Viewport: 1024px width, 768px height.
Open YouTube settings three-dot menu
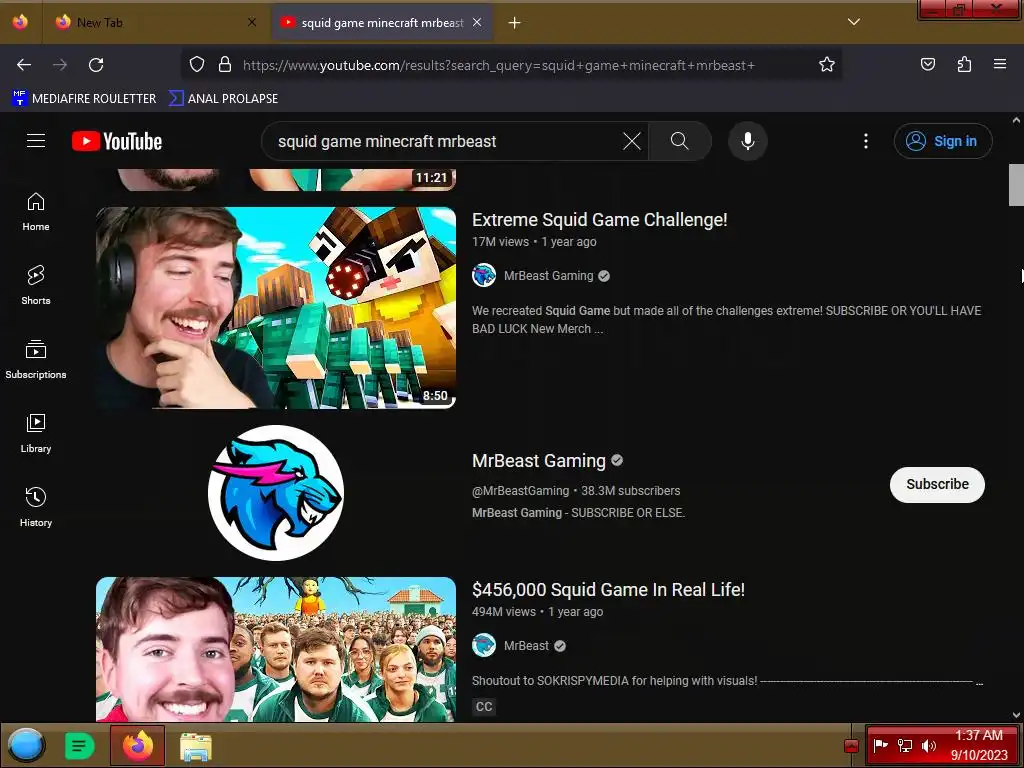pyautogui.click(x=866, y=141)
